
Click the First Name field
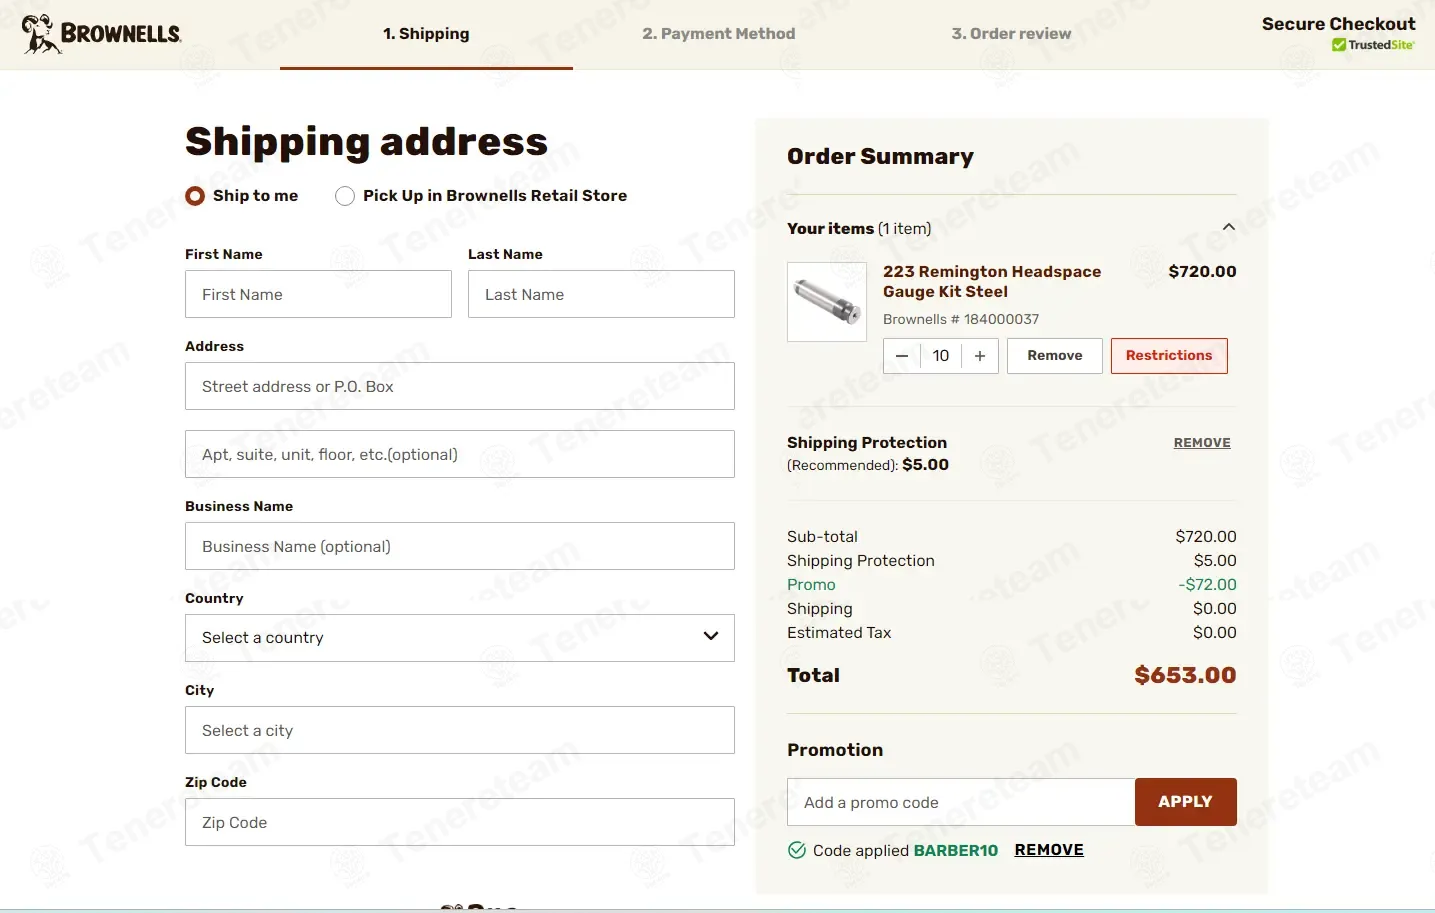tap(318, 294)
